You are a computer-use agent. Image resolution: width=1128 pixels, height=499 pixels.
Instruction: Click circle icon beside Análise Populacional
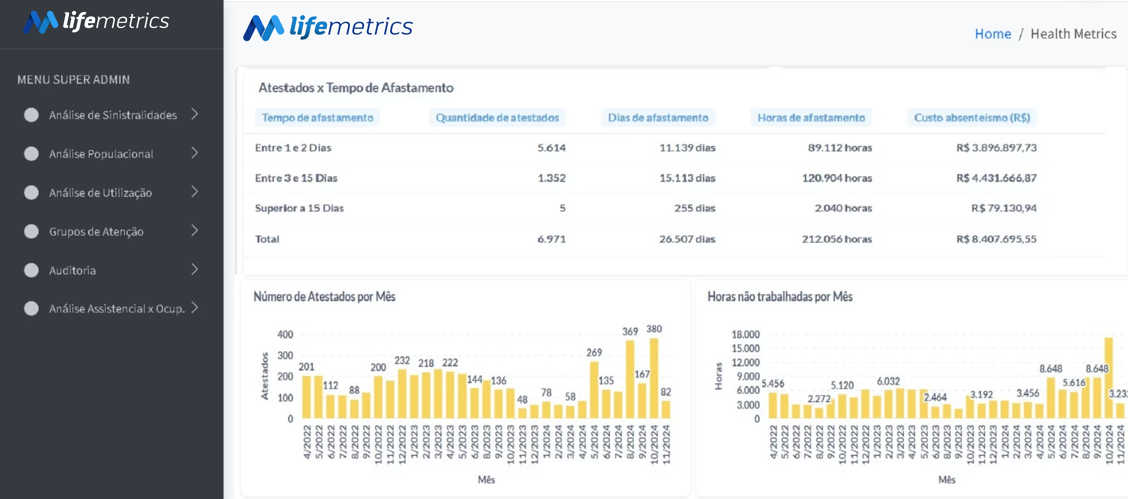pos(31,154)
